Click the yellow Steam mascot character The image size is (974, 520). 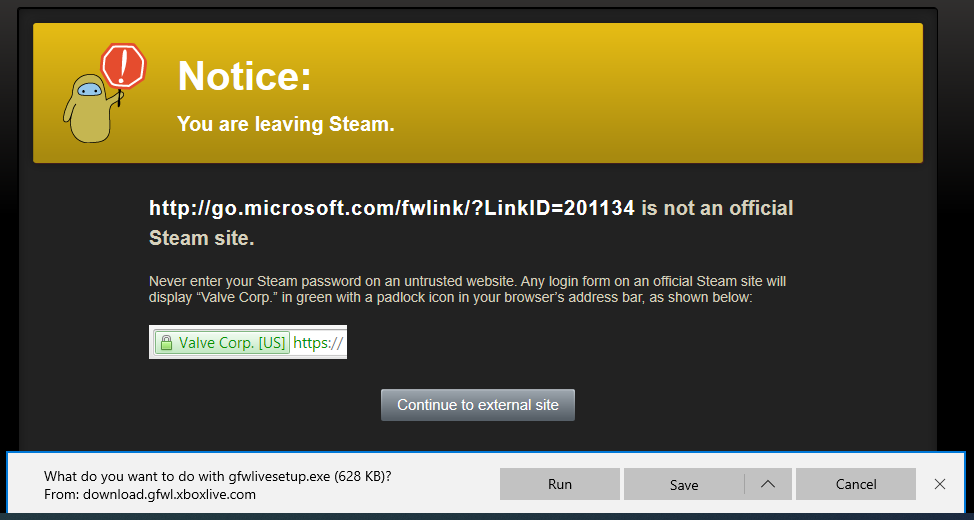[86, 111]
